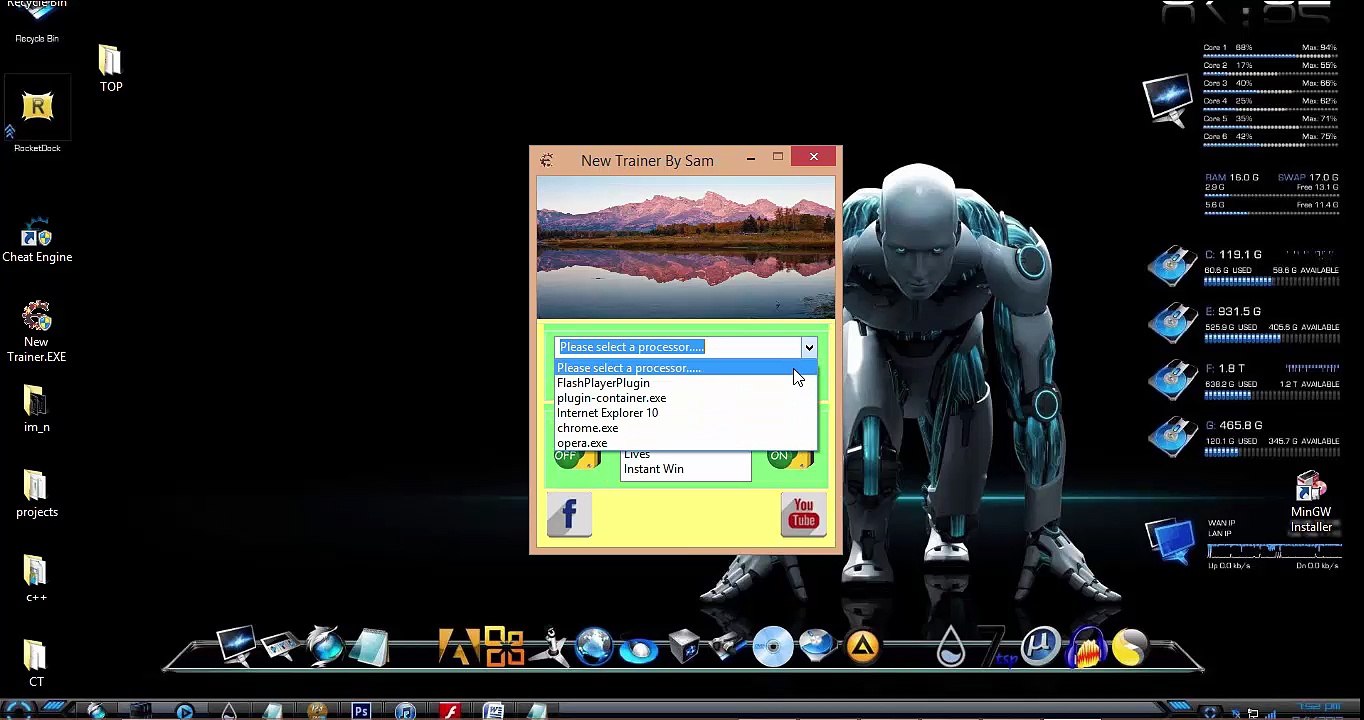The height and width of the screenshot is (720, 1364).
Task: Click the E: drive usage bar
Action: click(1272, 338)
